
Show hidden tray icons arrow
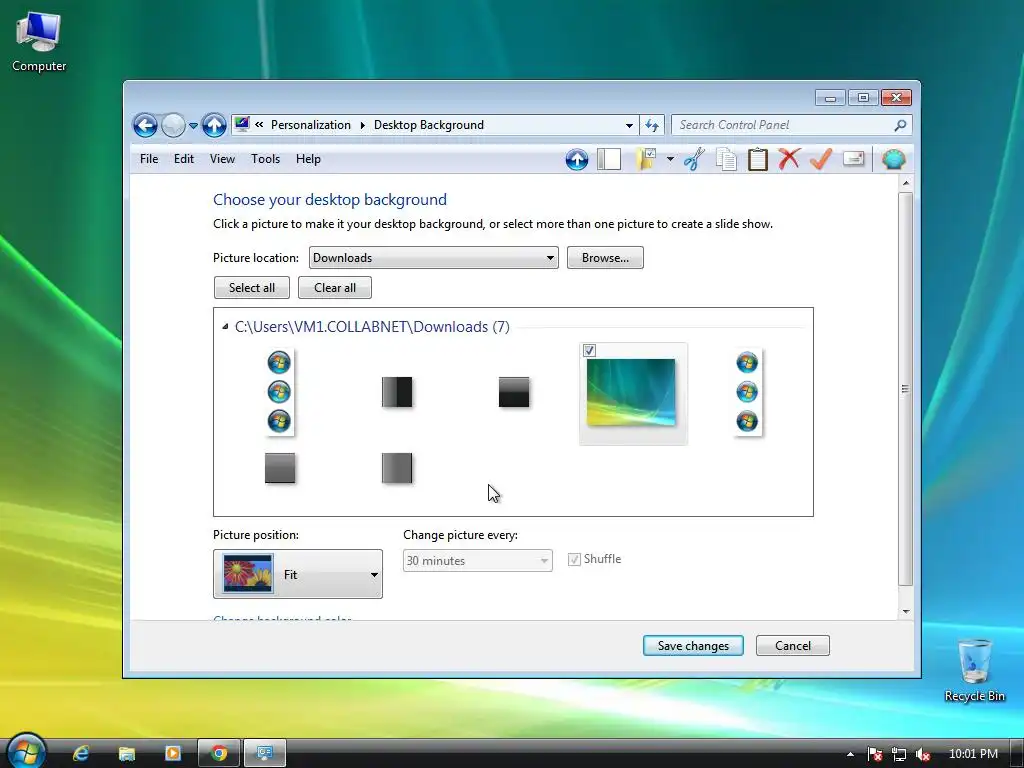850,754
